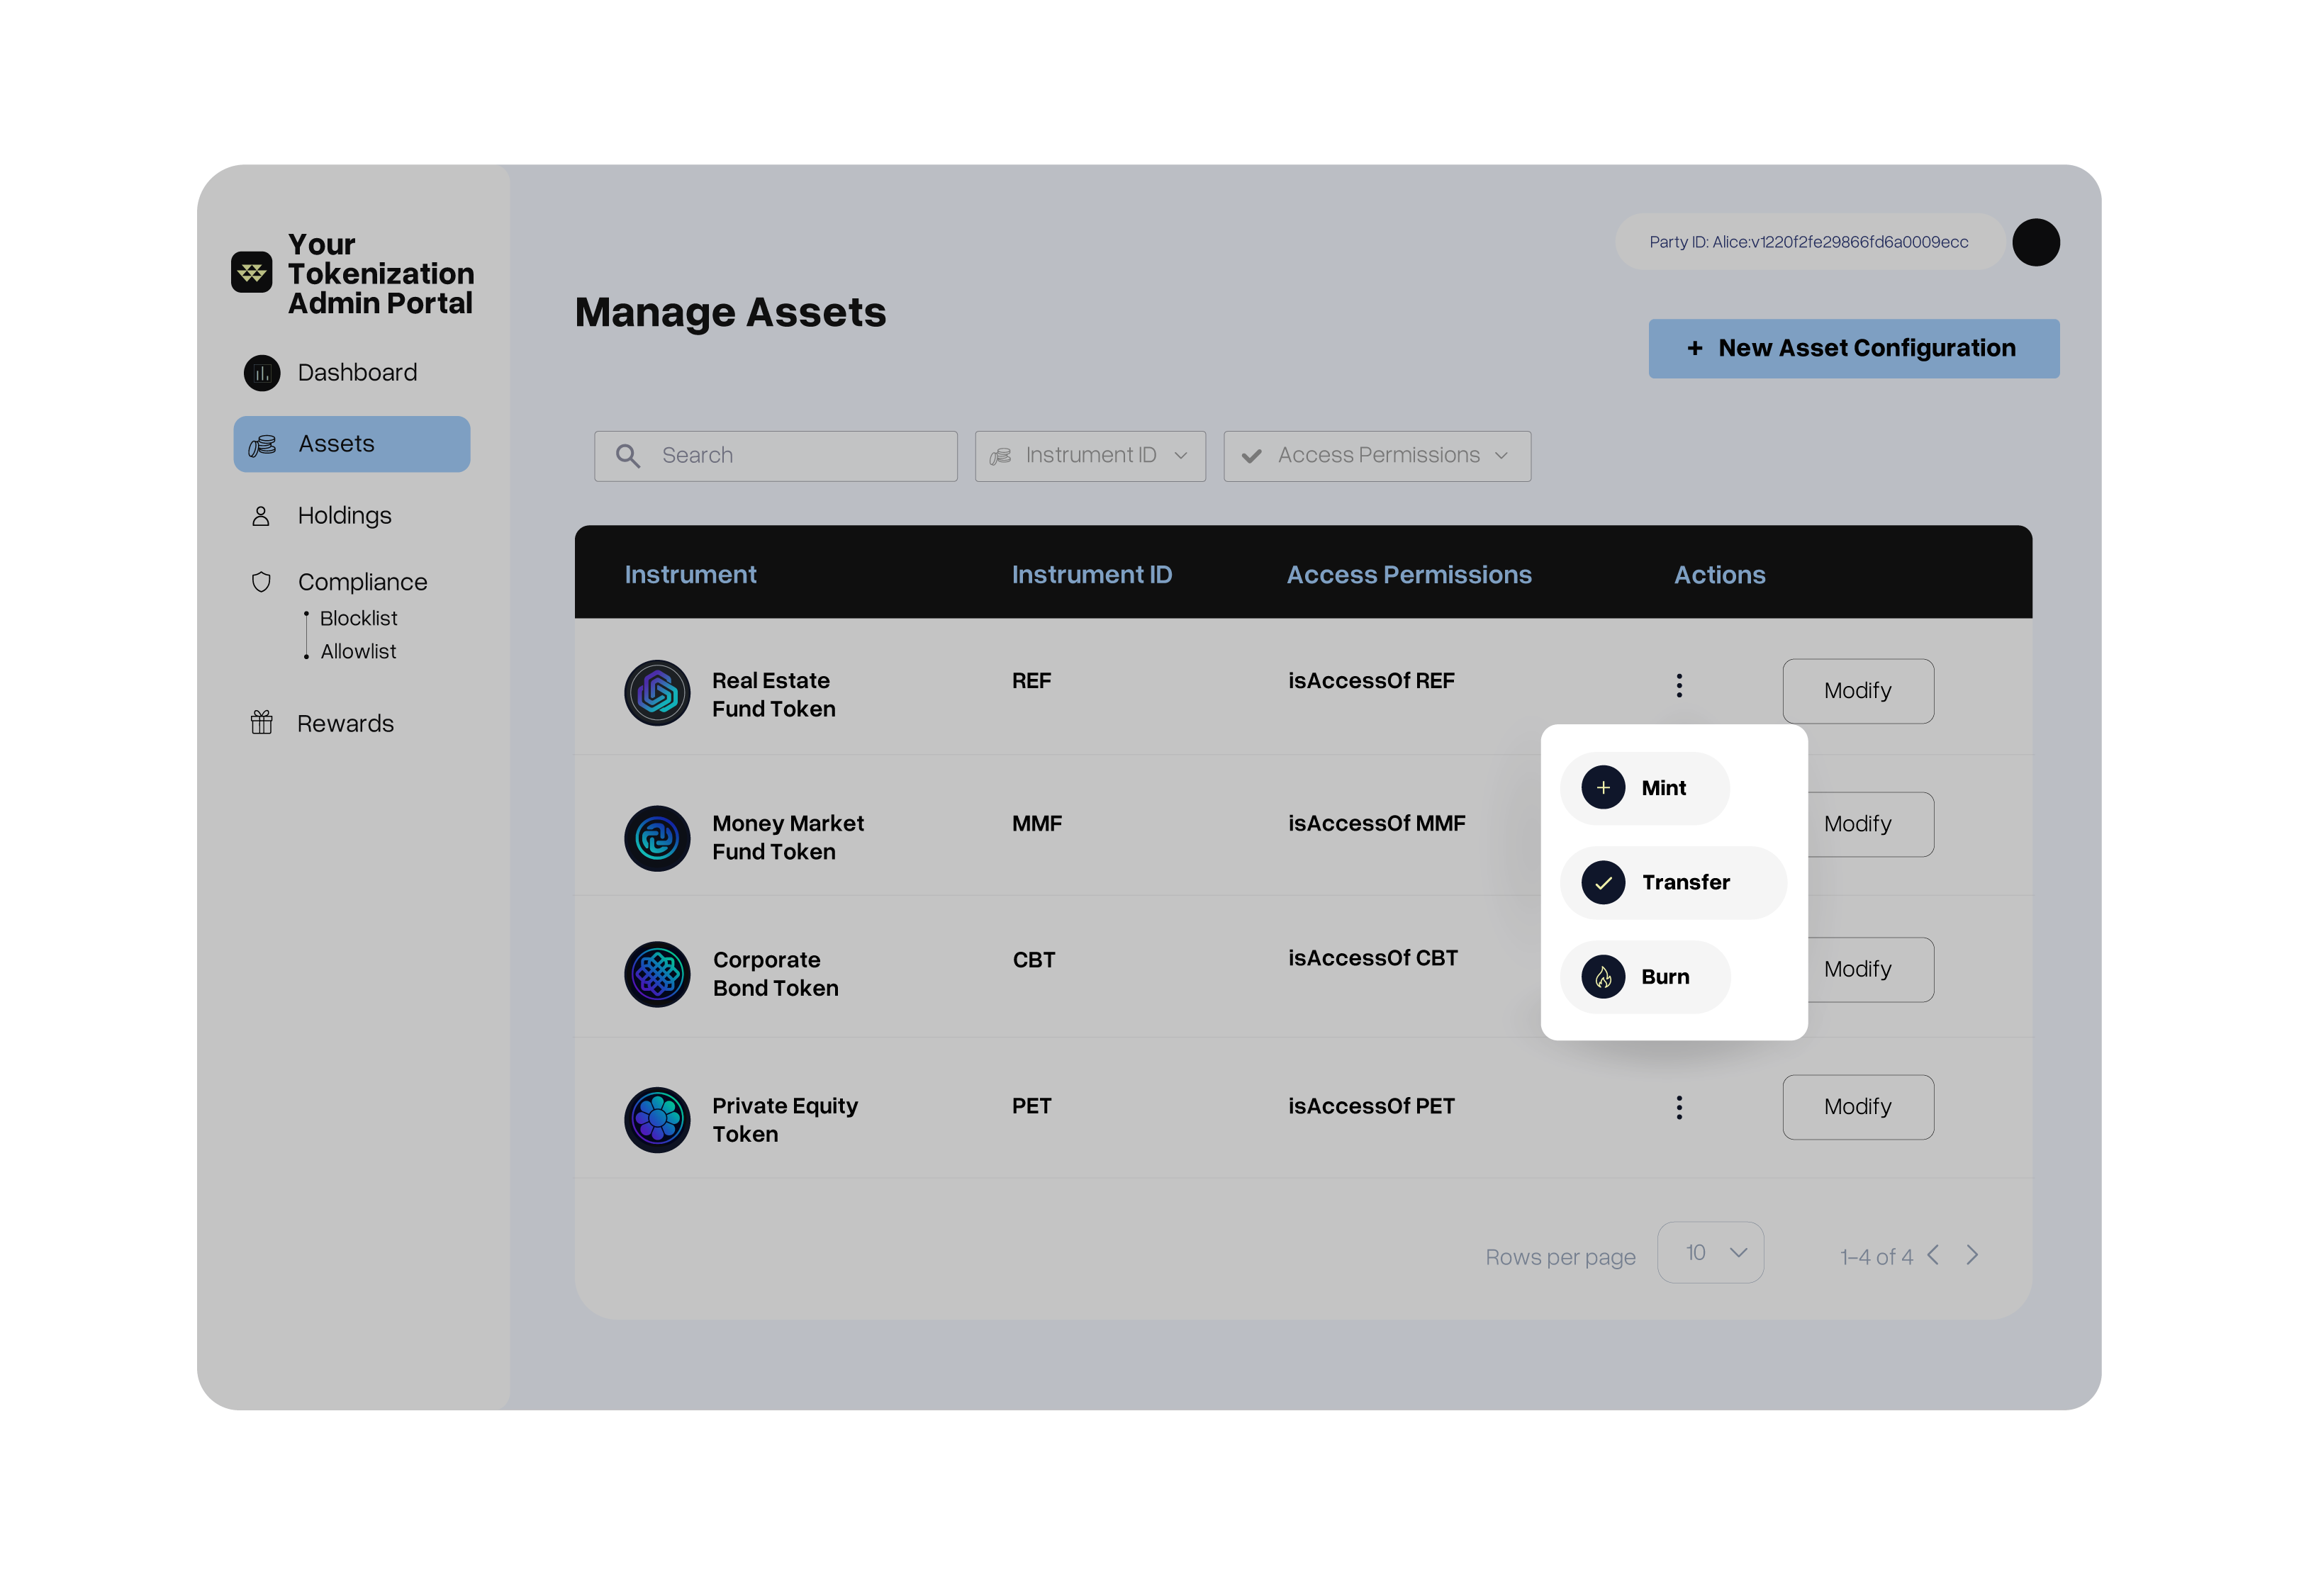Click the Corporate Bond Token logo
The height and width of the screenshot is (1596, 2299).
click(657, 974)
